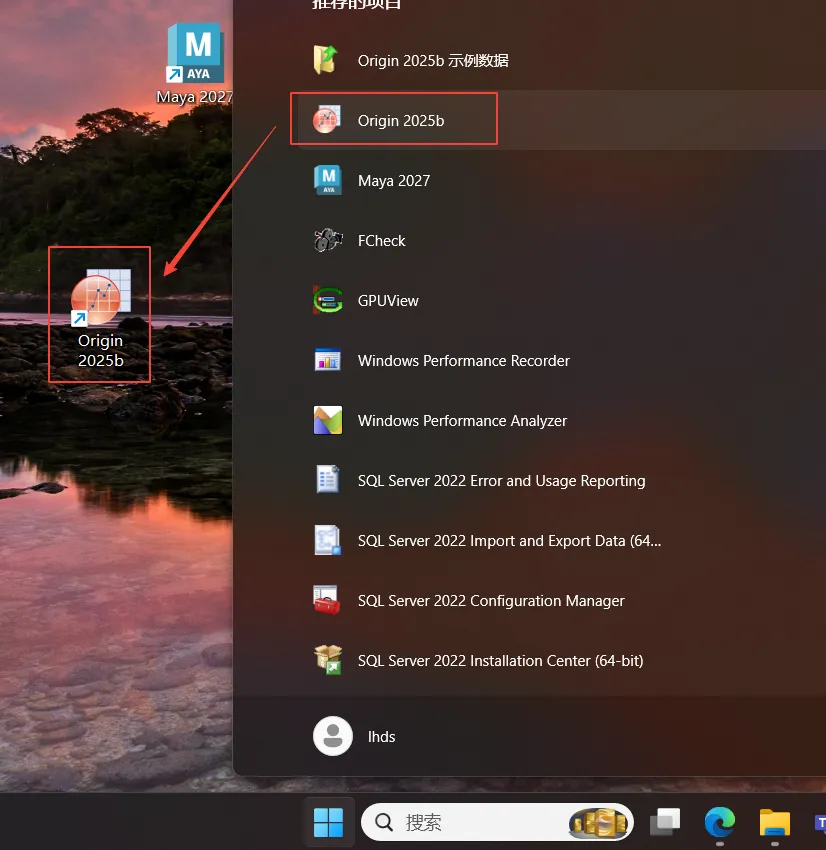Click the GPUView app icon
Screen dimensions: 826x850
pyautogui.click(x=328, y=300)
